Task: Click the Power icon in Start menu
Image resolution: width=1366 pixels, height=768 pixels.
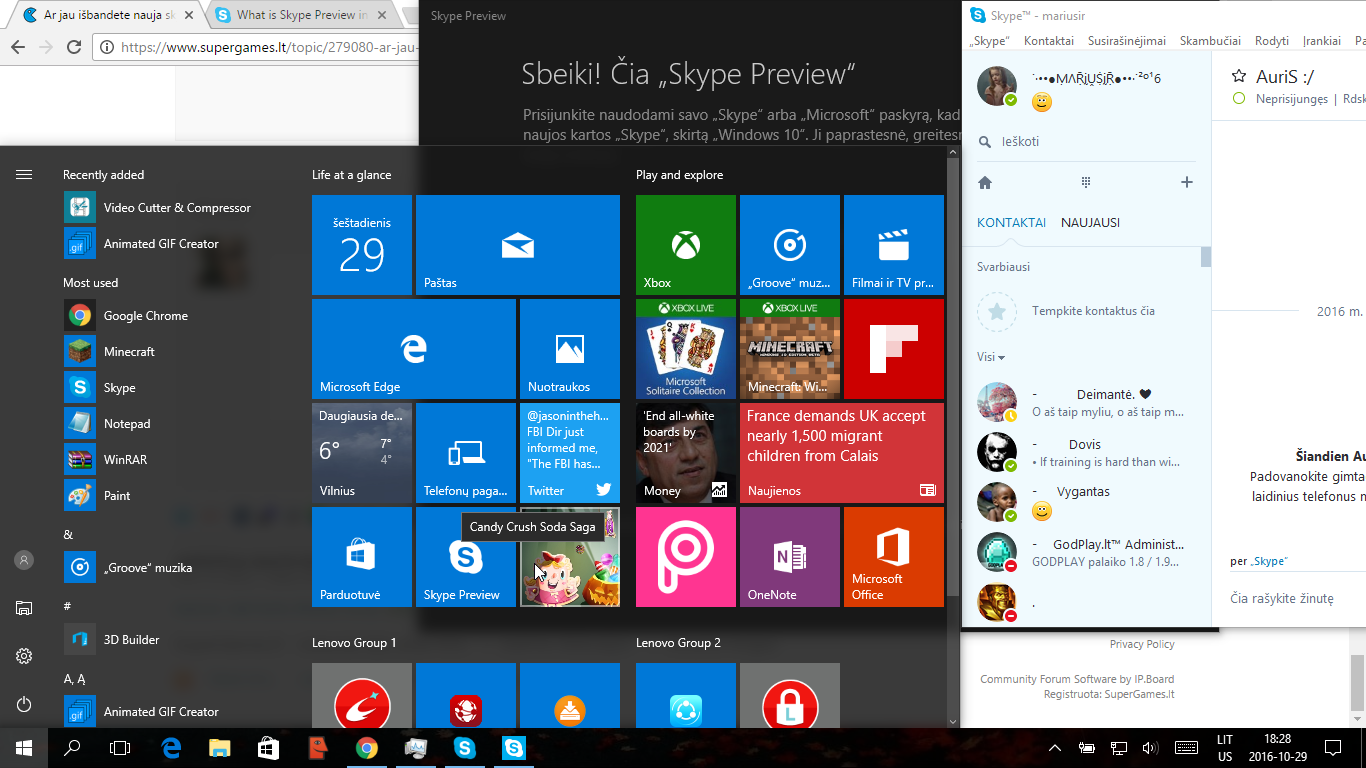Action: [24, 704]
